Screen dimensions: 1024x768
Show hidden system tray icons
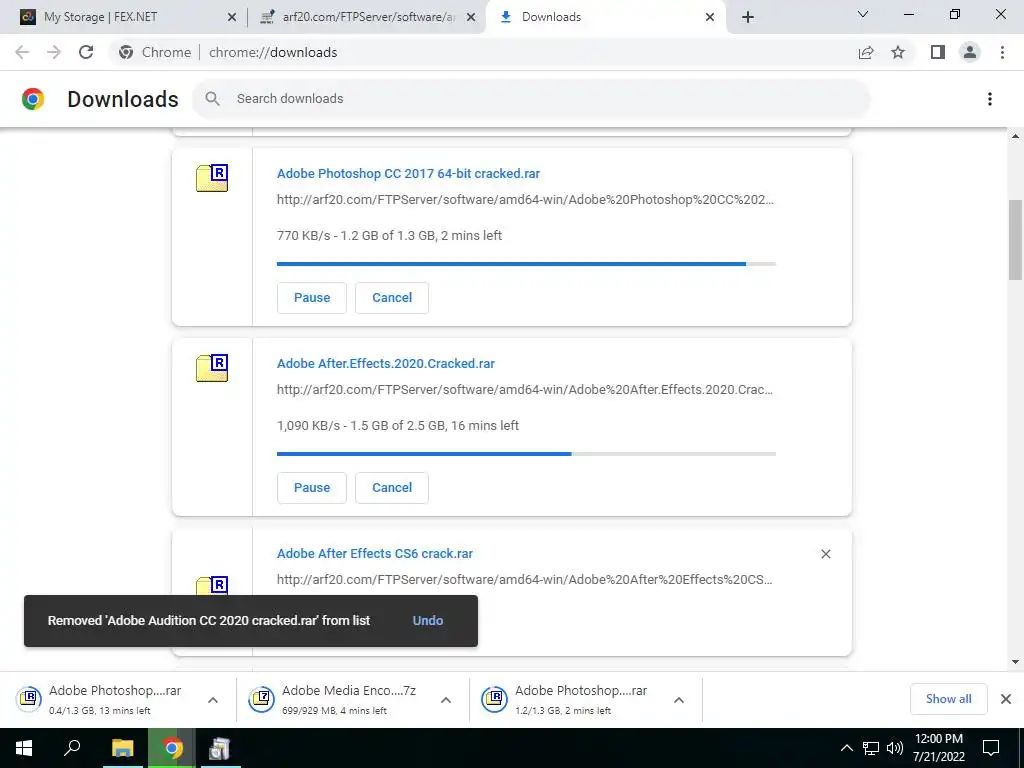(x=846, y=748)
